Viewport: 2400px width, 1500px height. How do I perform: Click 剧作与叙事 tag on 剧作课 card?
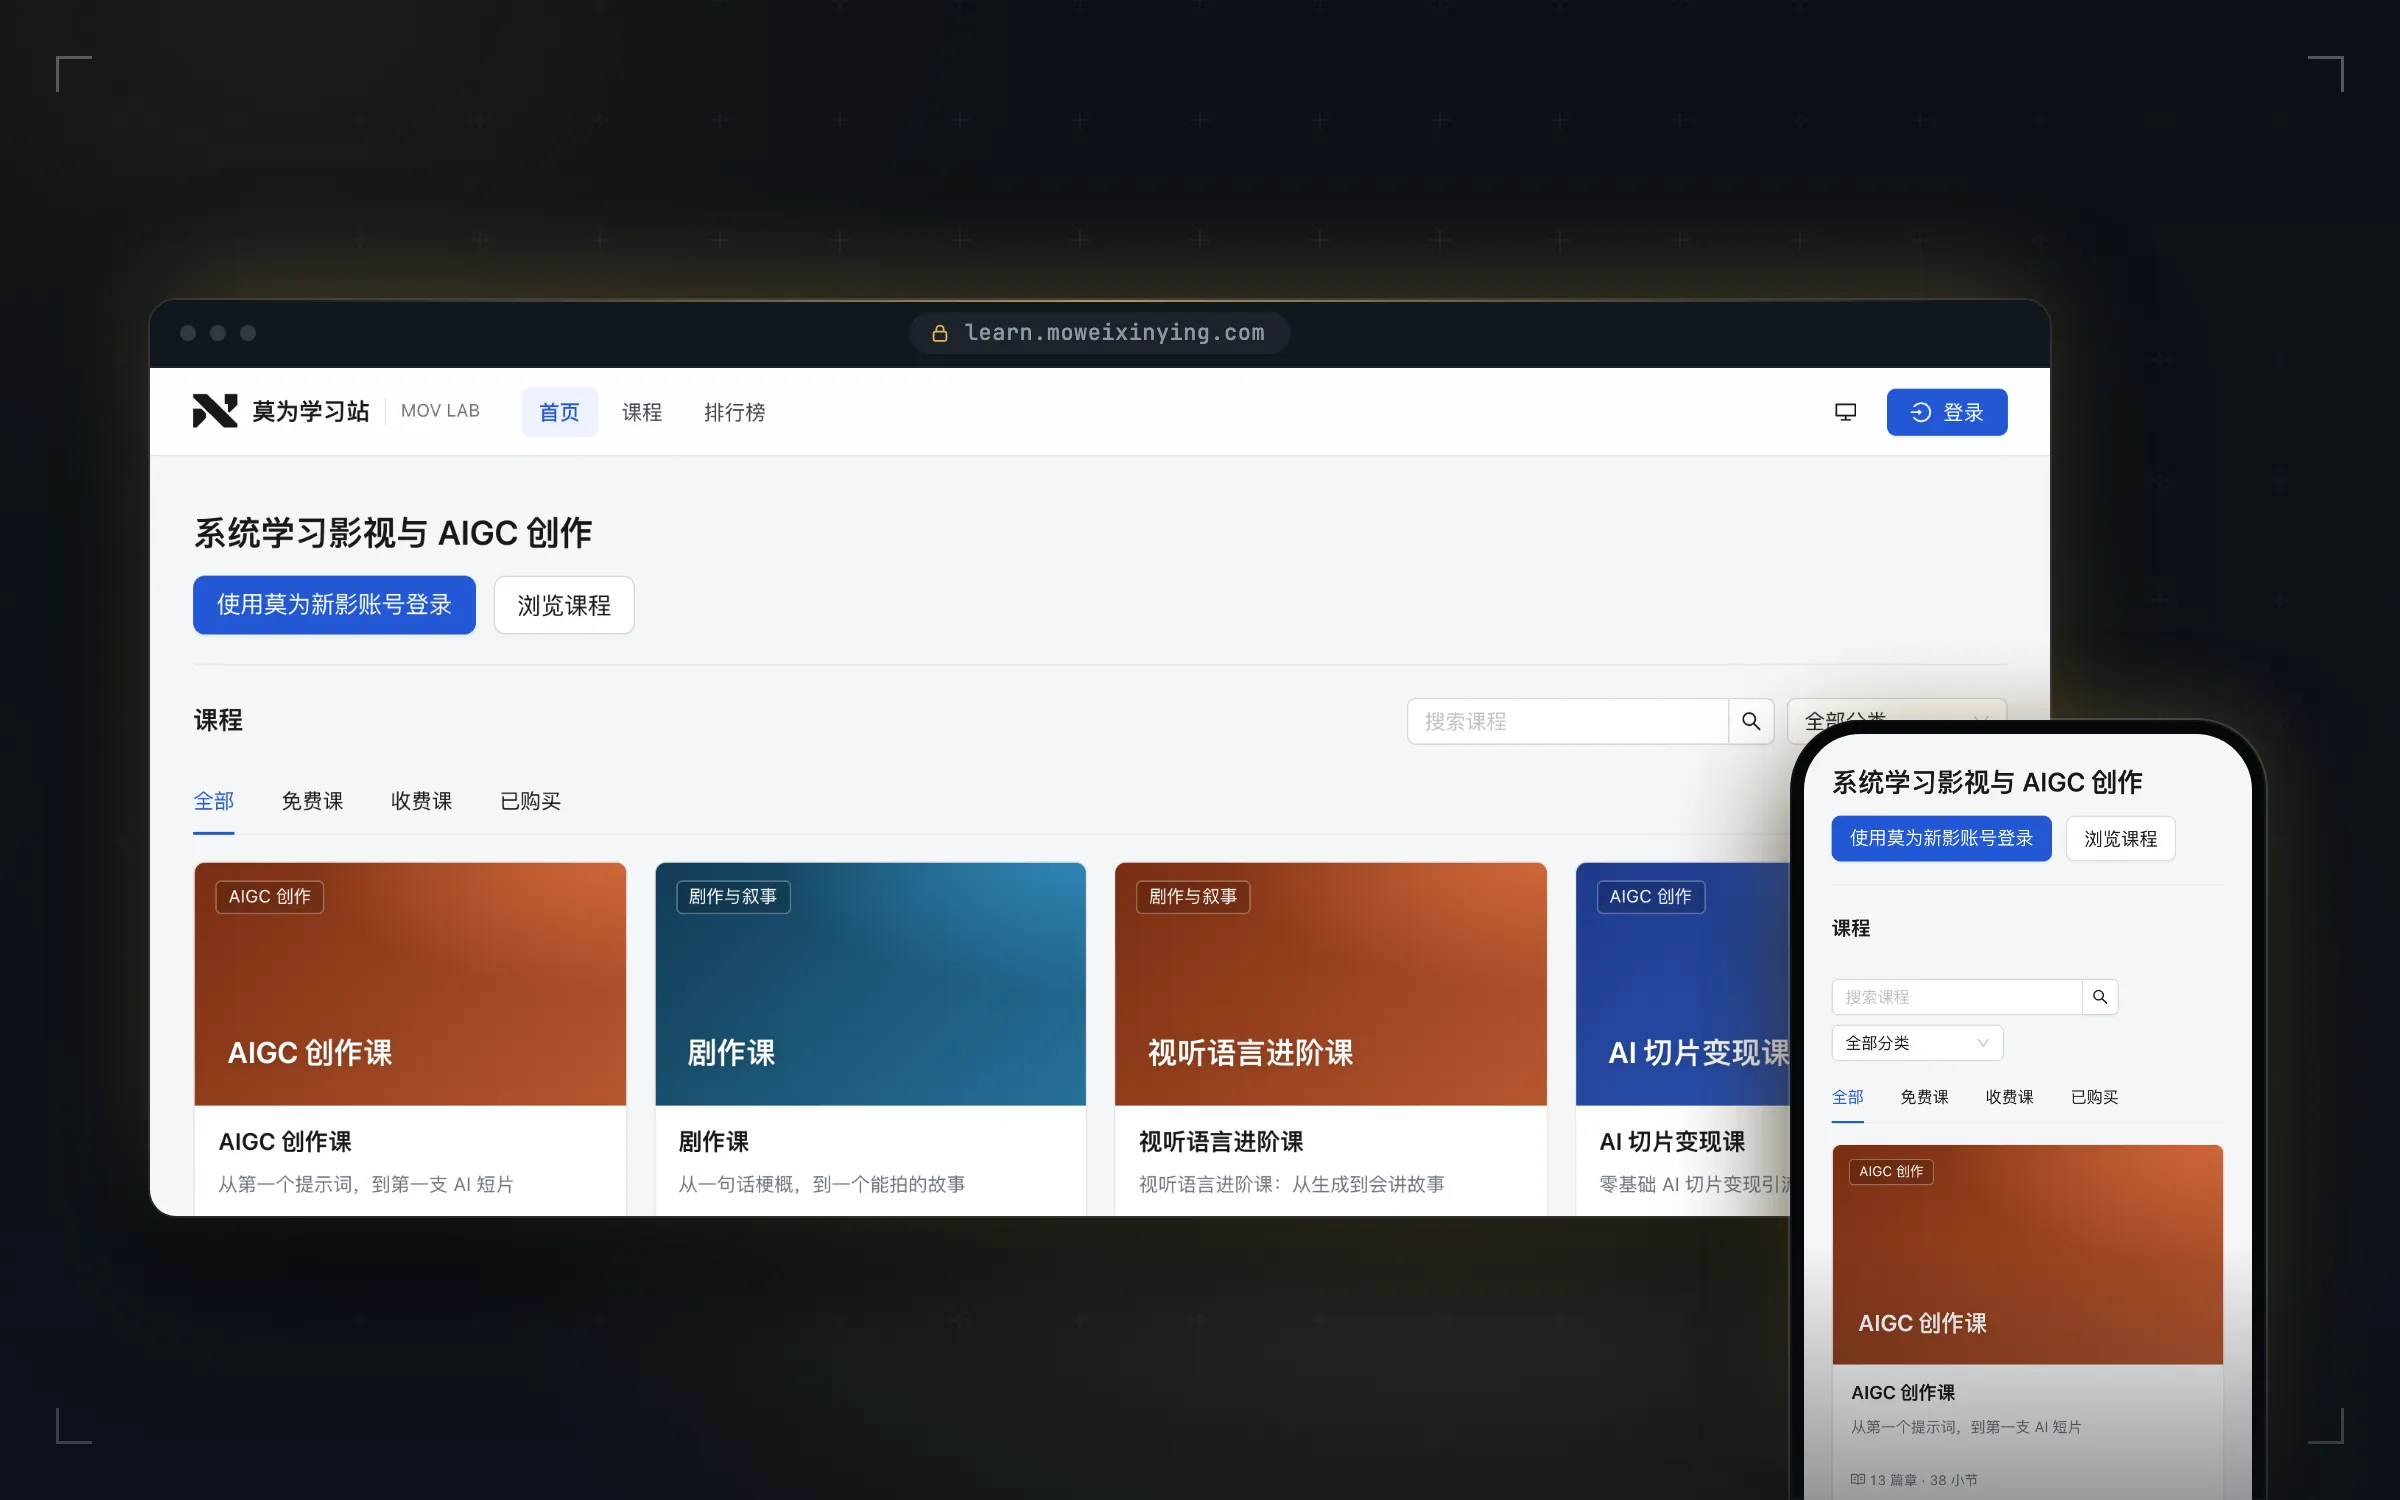(x=733, y=897)
